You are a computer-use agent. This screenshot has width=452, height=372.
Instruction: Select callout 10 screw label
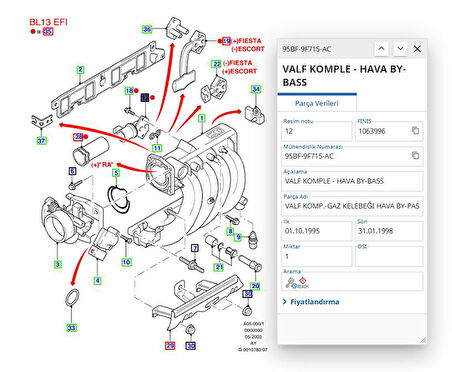click(126, 262)
